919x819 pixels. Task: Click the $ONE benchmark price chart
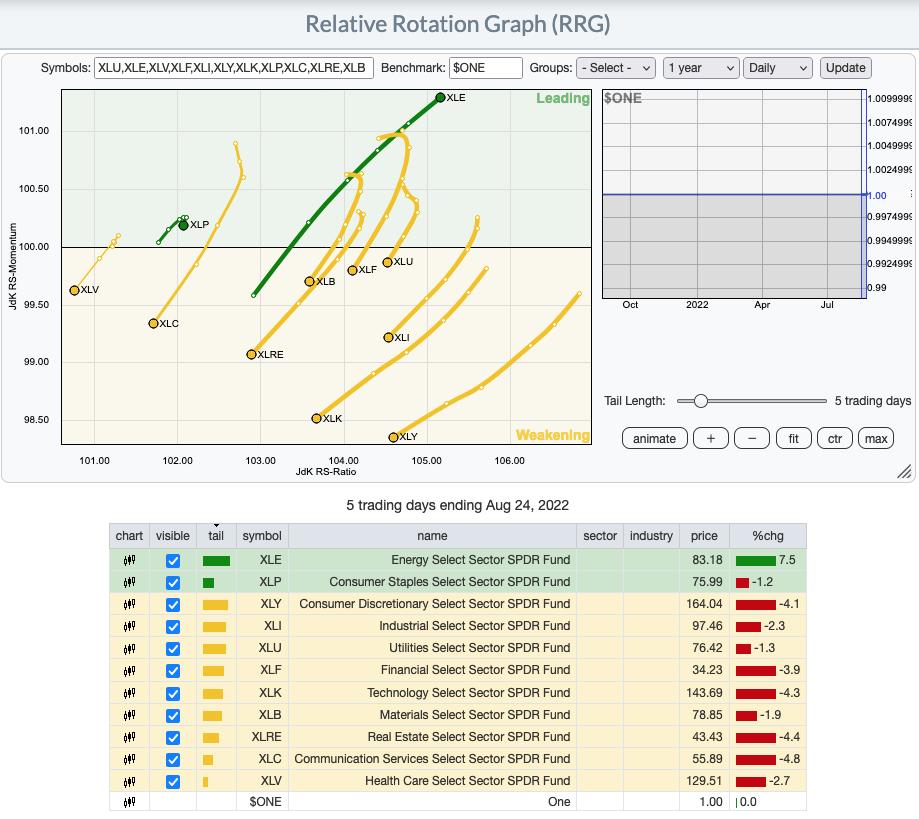[734, 194]
